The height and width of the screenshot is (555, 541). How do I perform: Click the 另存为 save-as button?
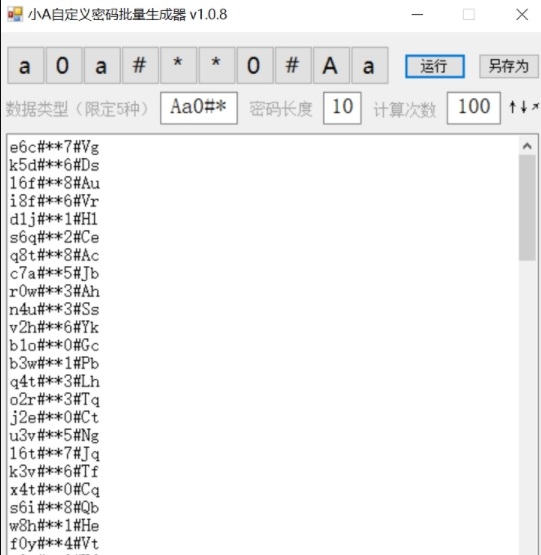[509, 66]
